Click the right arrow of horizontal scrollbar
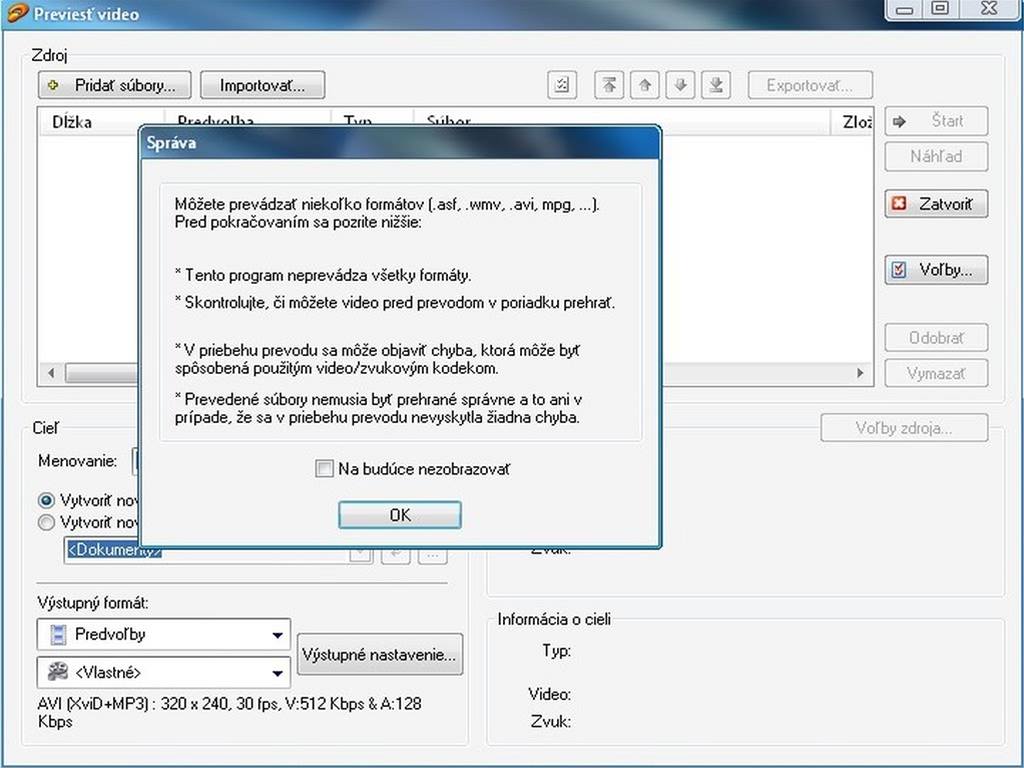1024x768 pixels. [860, 373]
